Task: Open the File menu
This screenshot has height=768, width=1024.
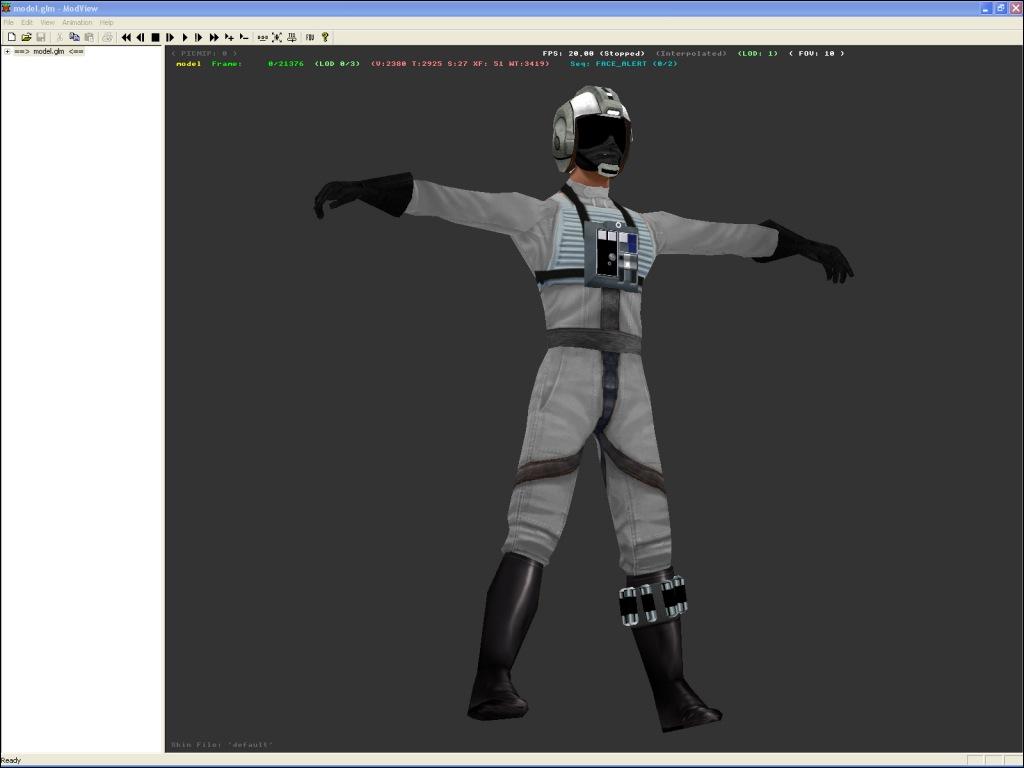Action: [x=9, y=22]
